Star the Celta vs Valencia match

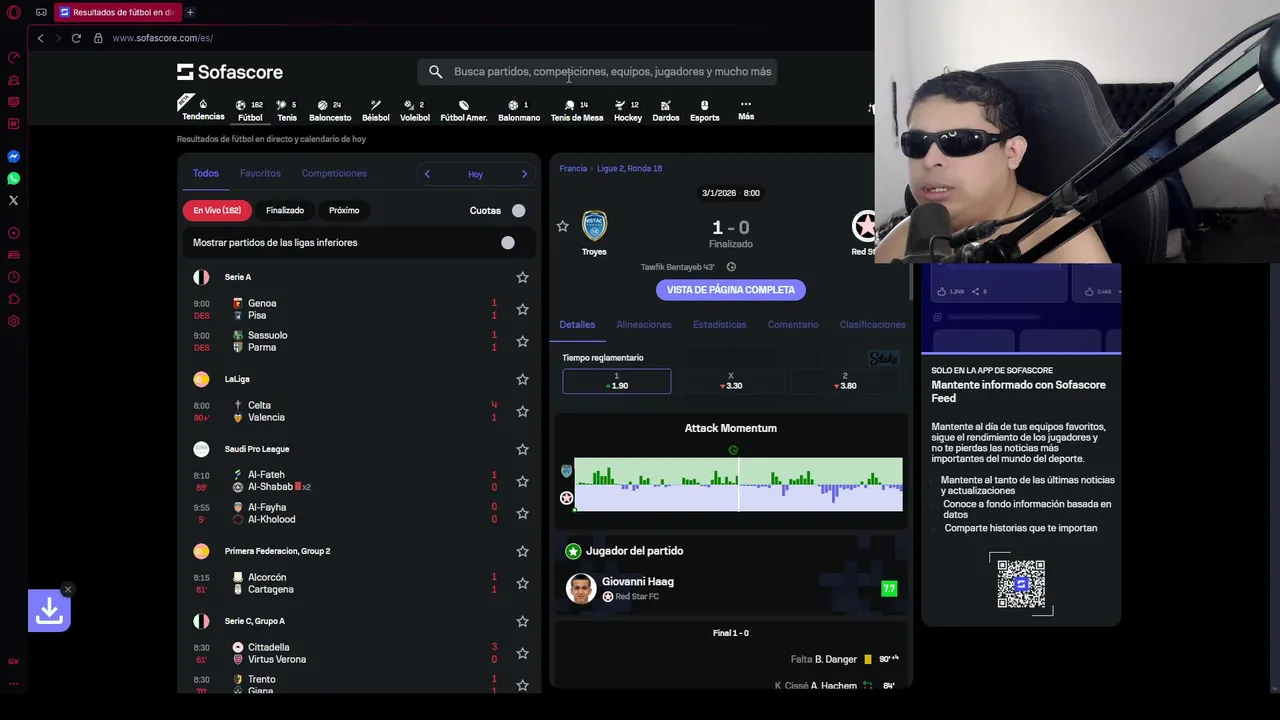(x=522, y=411)
